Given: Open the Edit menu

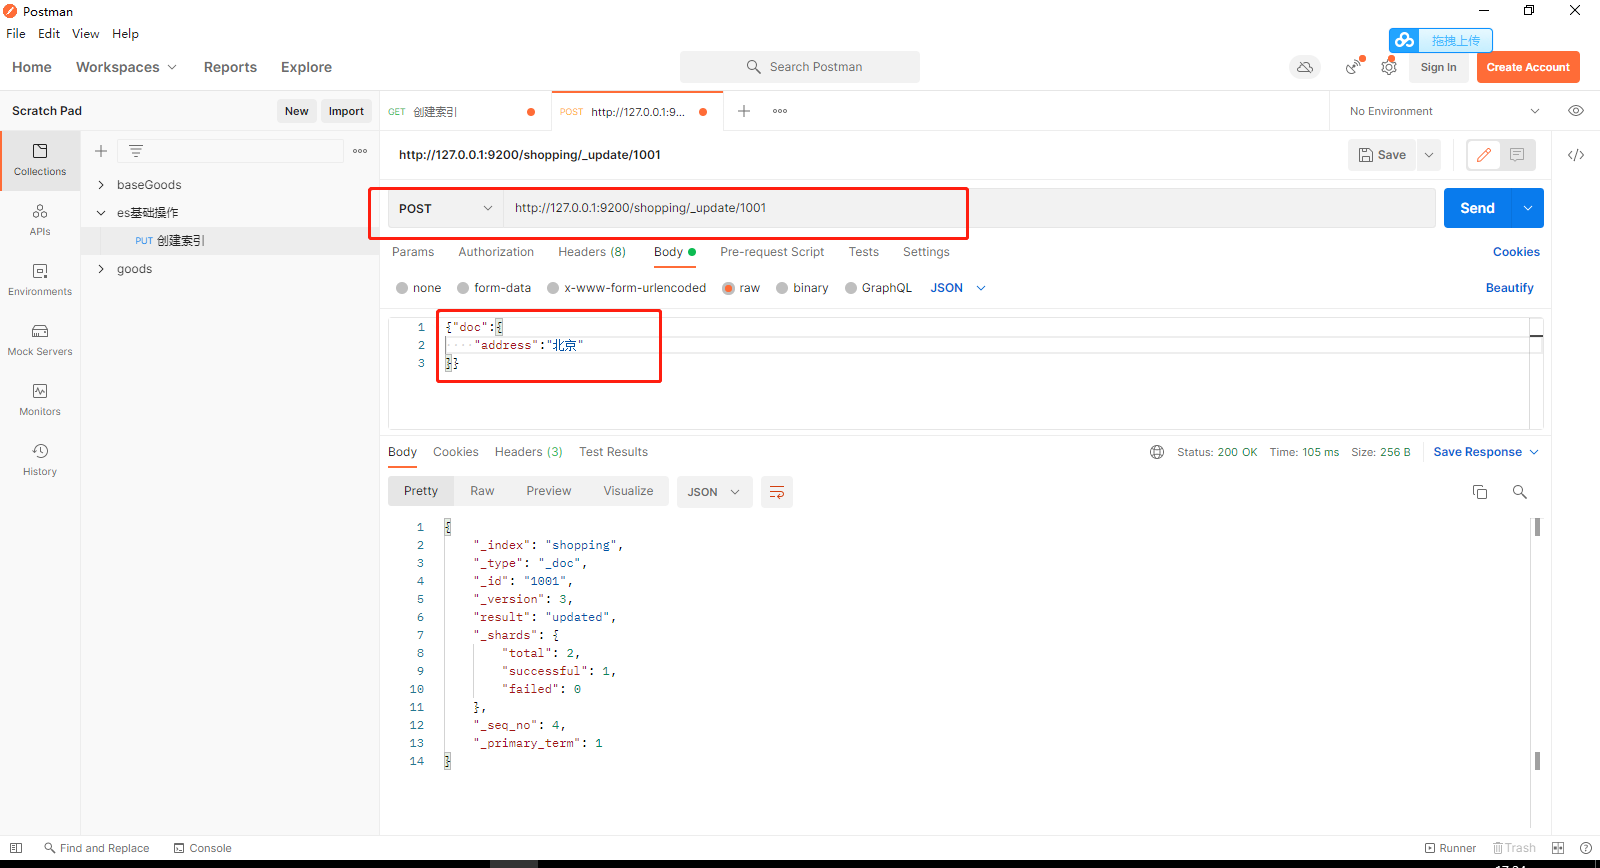Looking at the screenshot, I should [x=49, y=33].
